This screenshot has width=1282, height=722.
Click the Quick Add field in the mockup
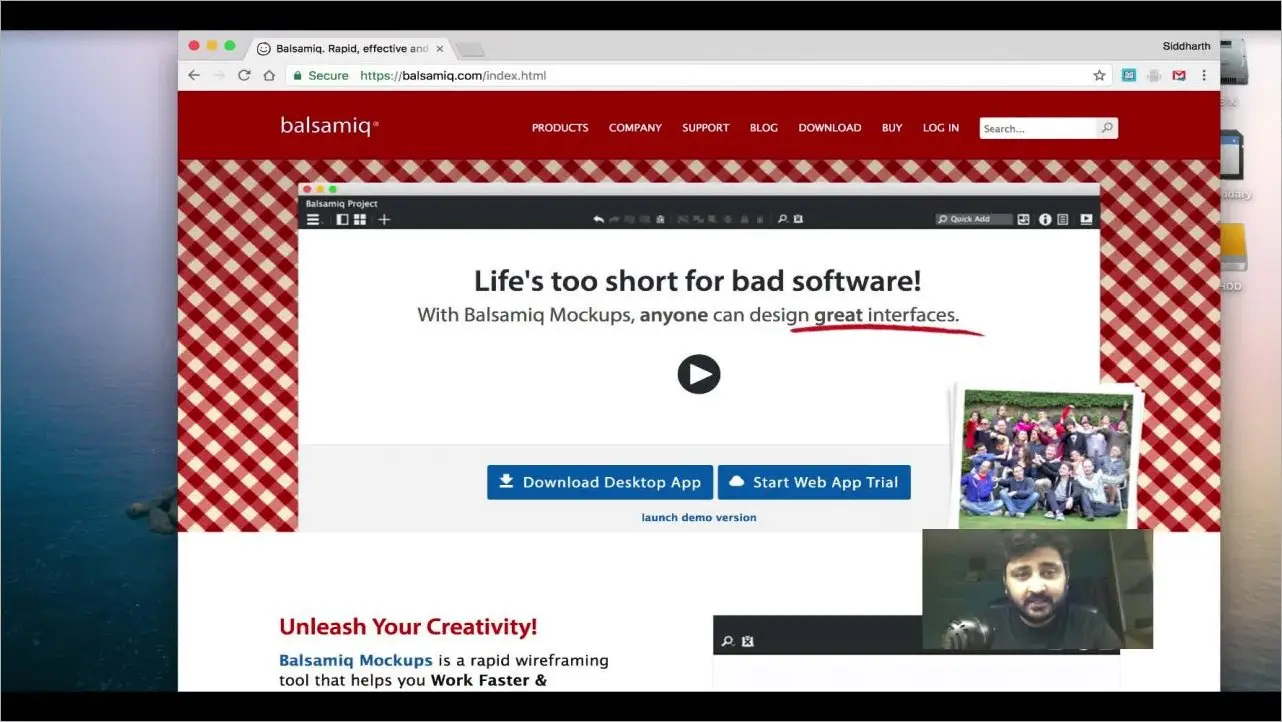[975, 219]
